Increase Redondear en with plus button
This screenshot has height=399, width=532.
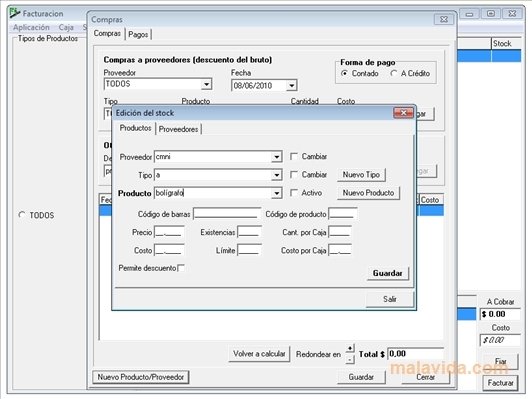pyautogui.click(x=350, y=348)
